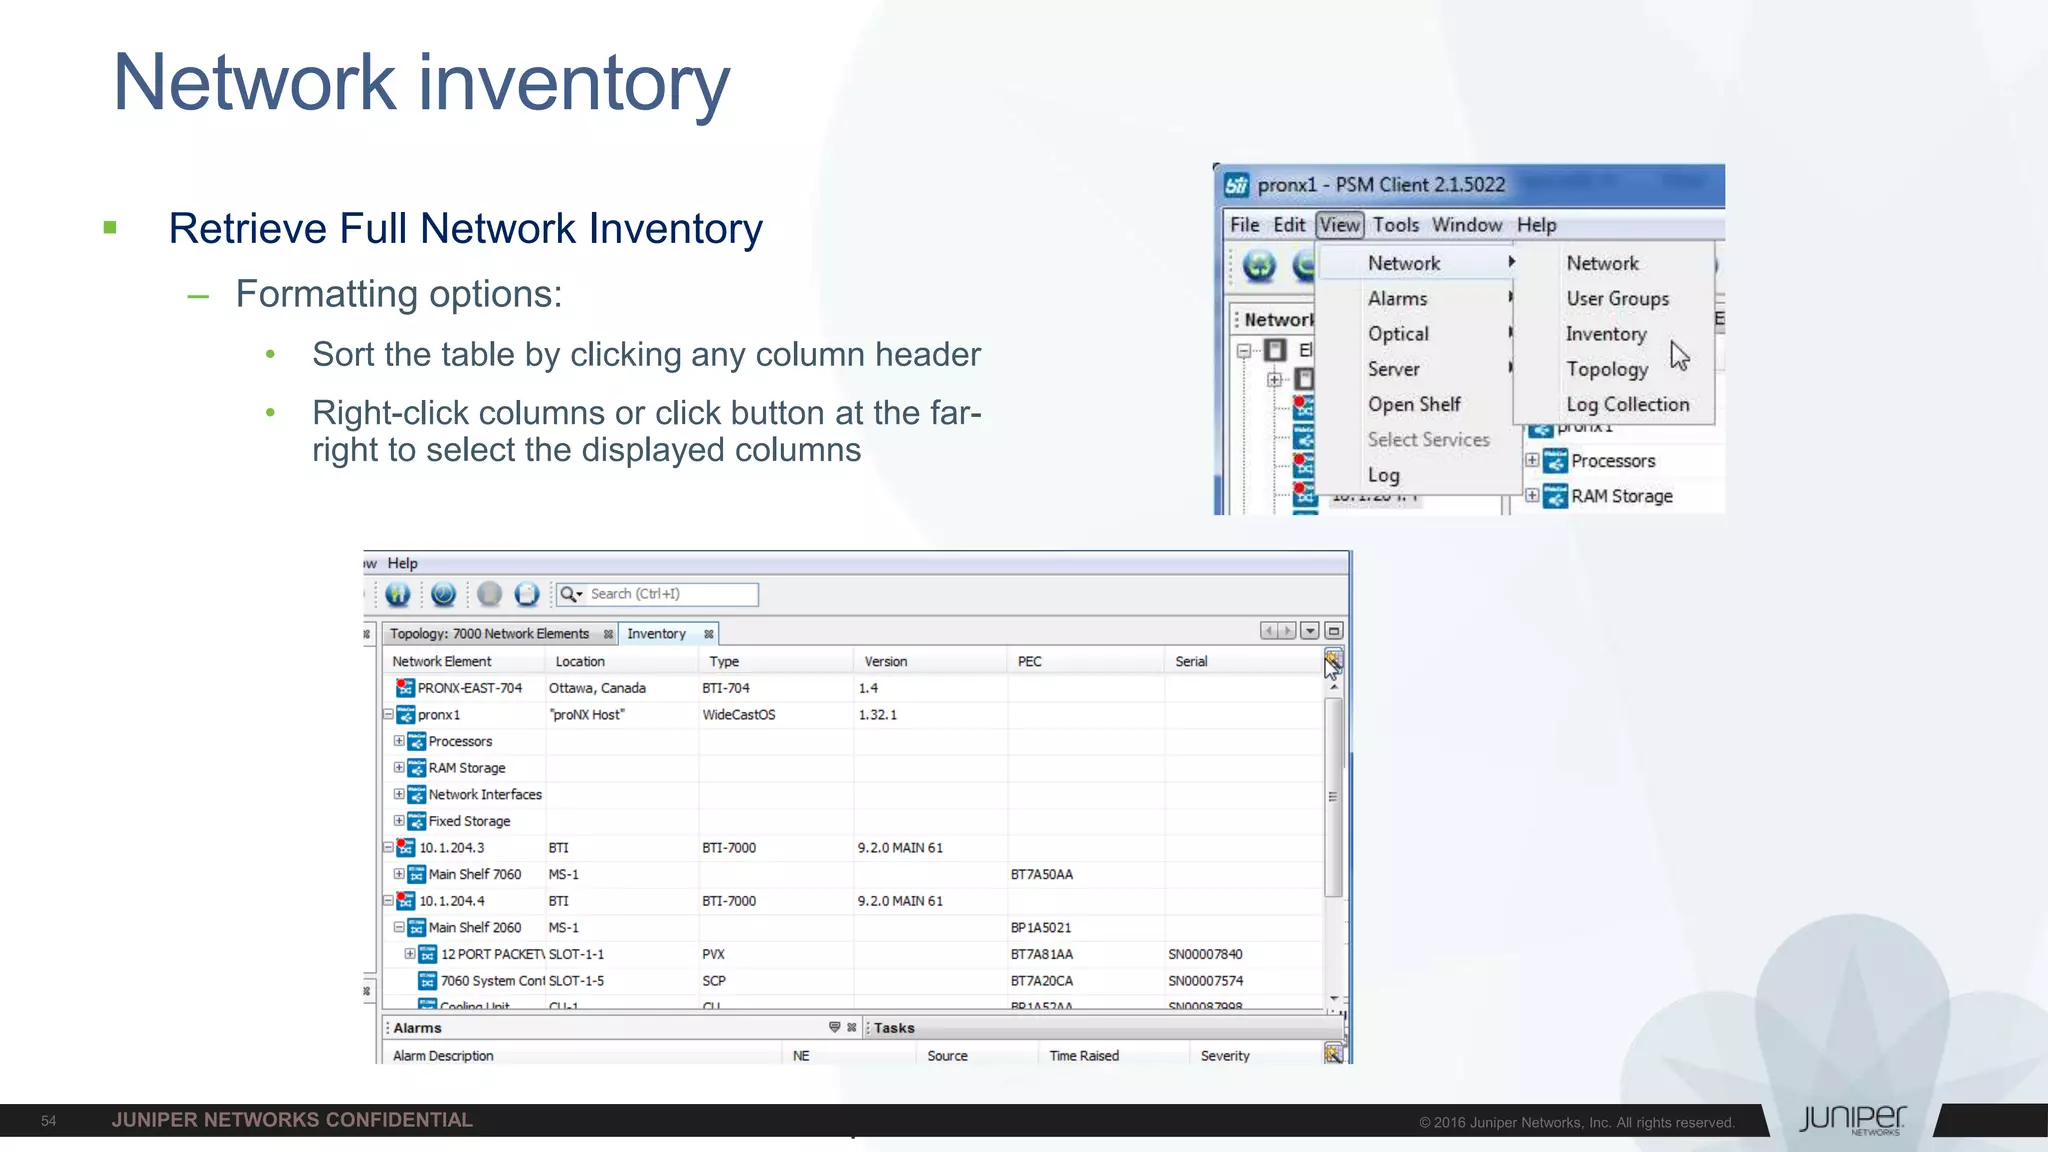Select the Inventory tab
This screenshot has width=2048, height=1152.
tap(656, 634)
